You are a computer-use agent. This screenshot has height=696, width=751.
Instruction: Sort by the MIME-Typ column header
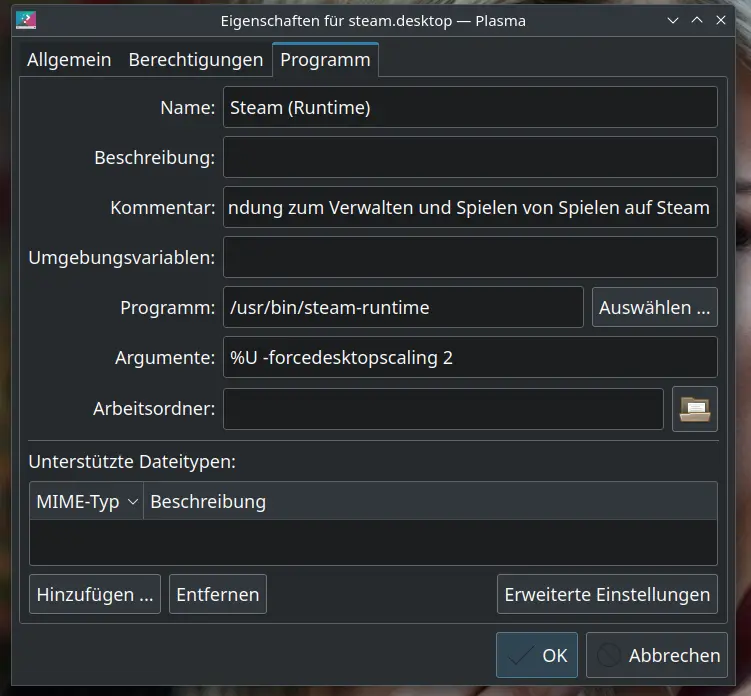click(x=87, y=502)
